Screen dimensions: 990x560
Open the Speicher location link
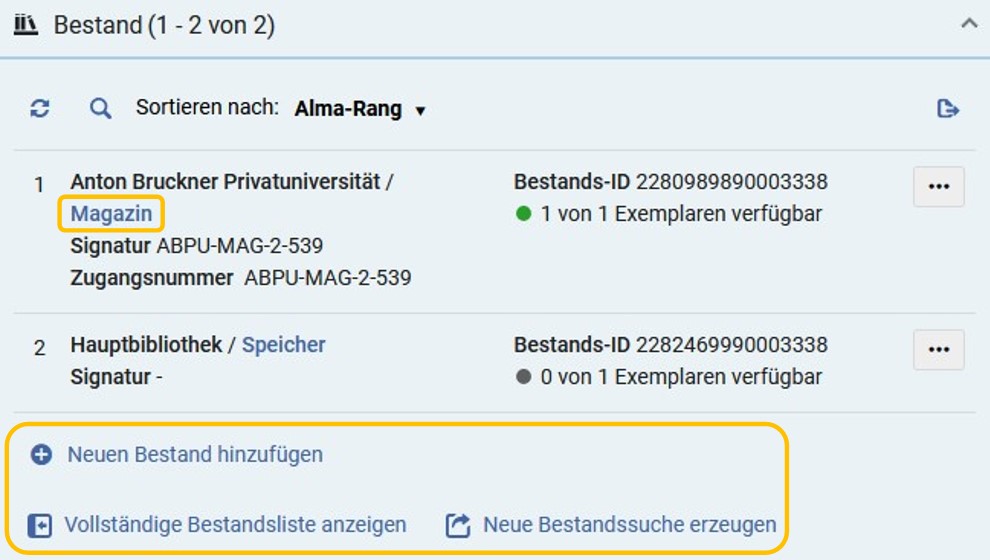[283, 345]
